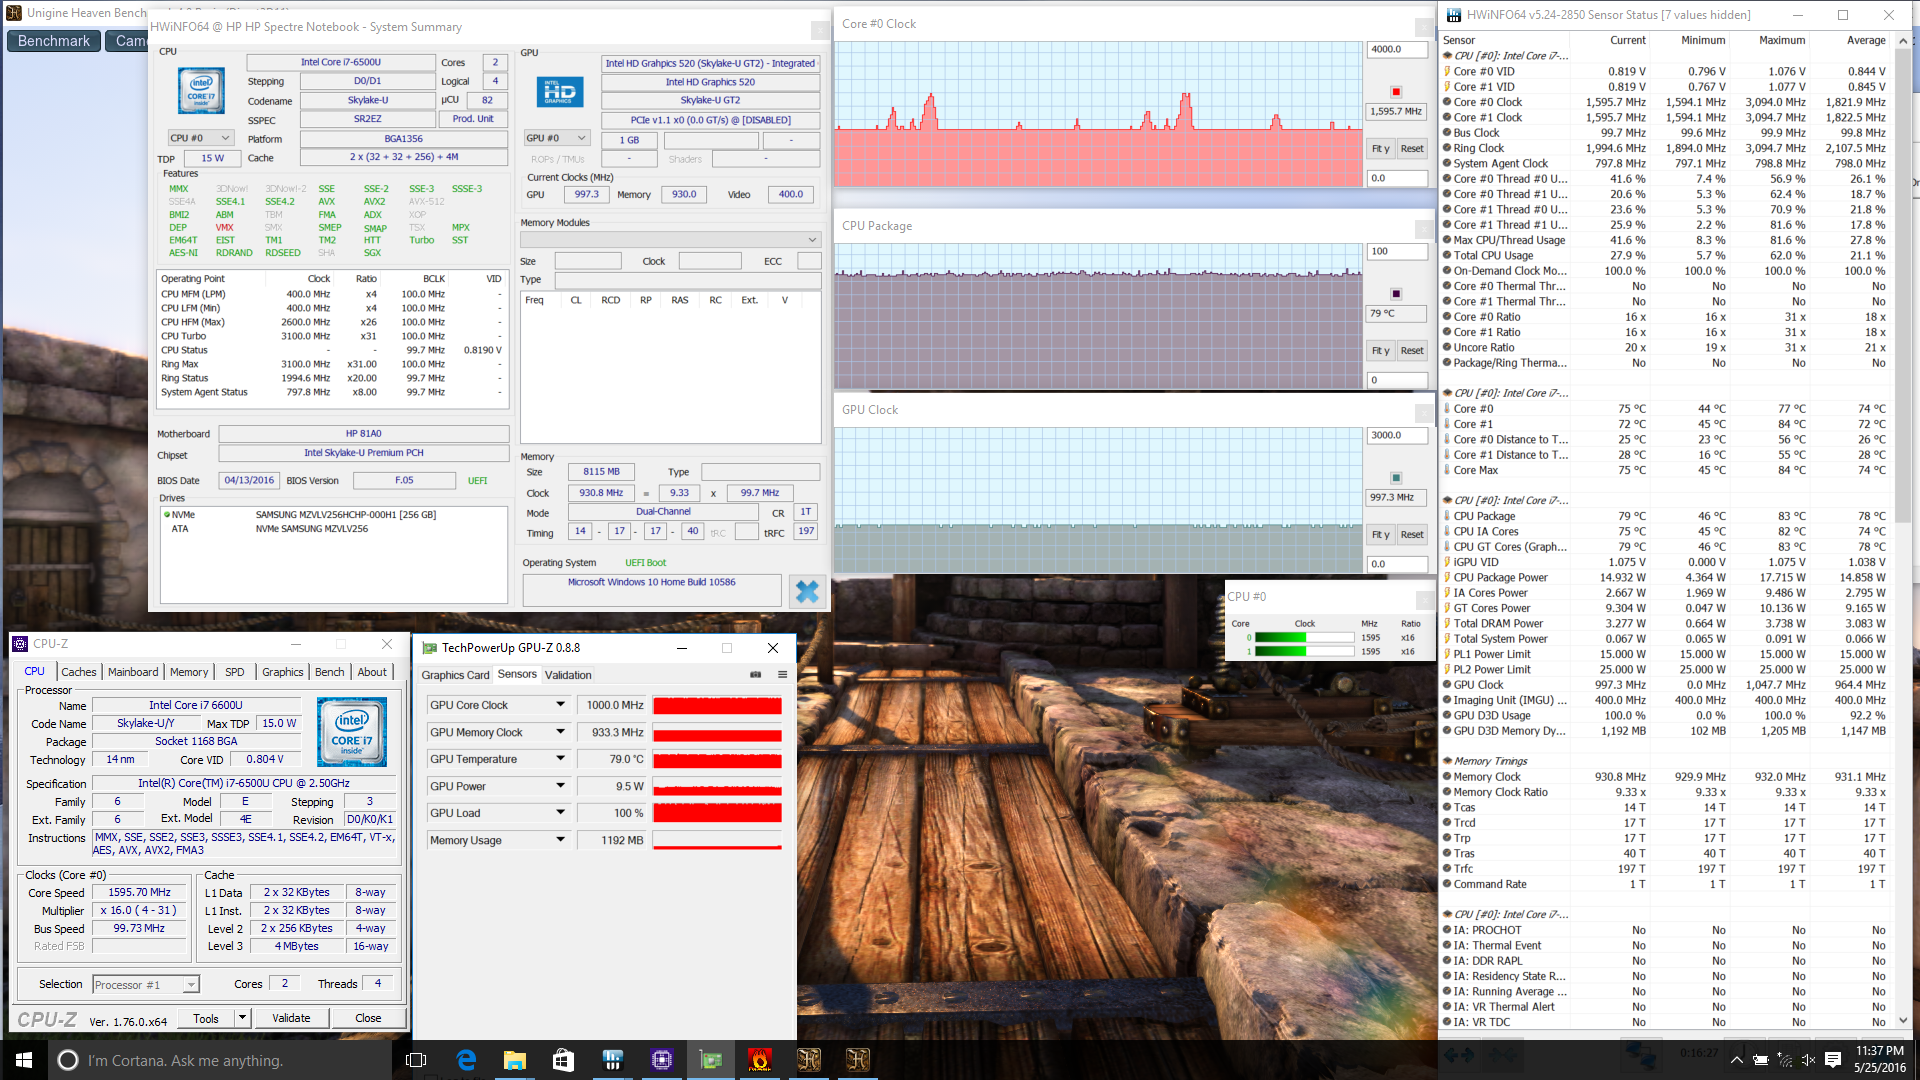The width and height of the screenshot is (1920, 1080).
Task: Click the blue X close icon in HWiNFO summary
Action: pos(806,592)
